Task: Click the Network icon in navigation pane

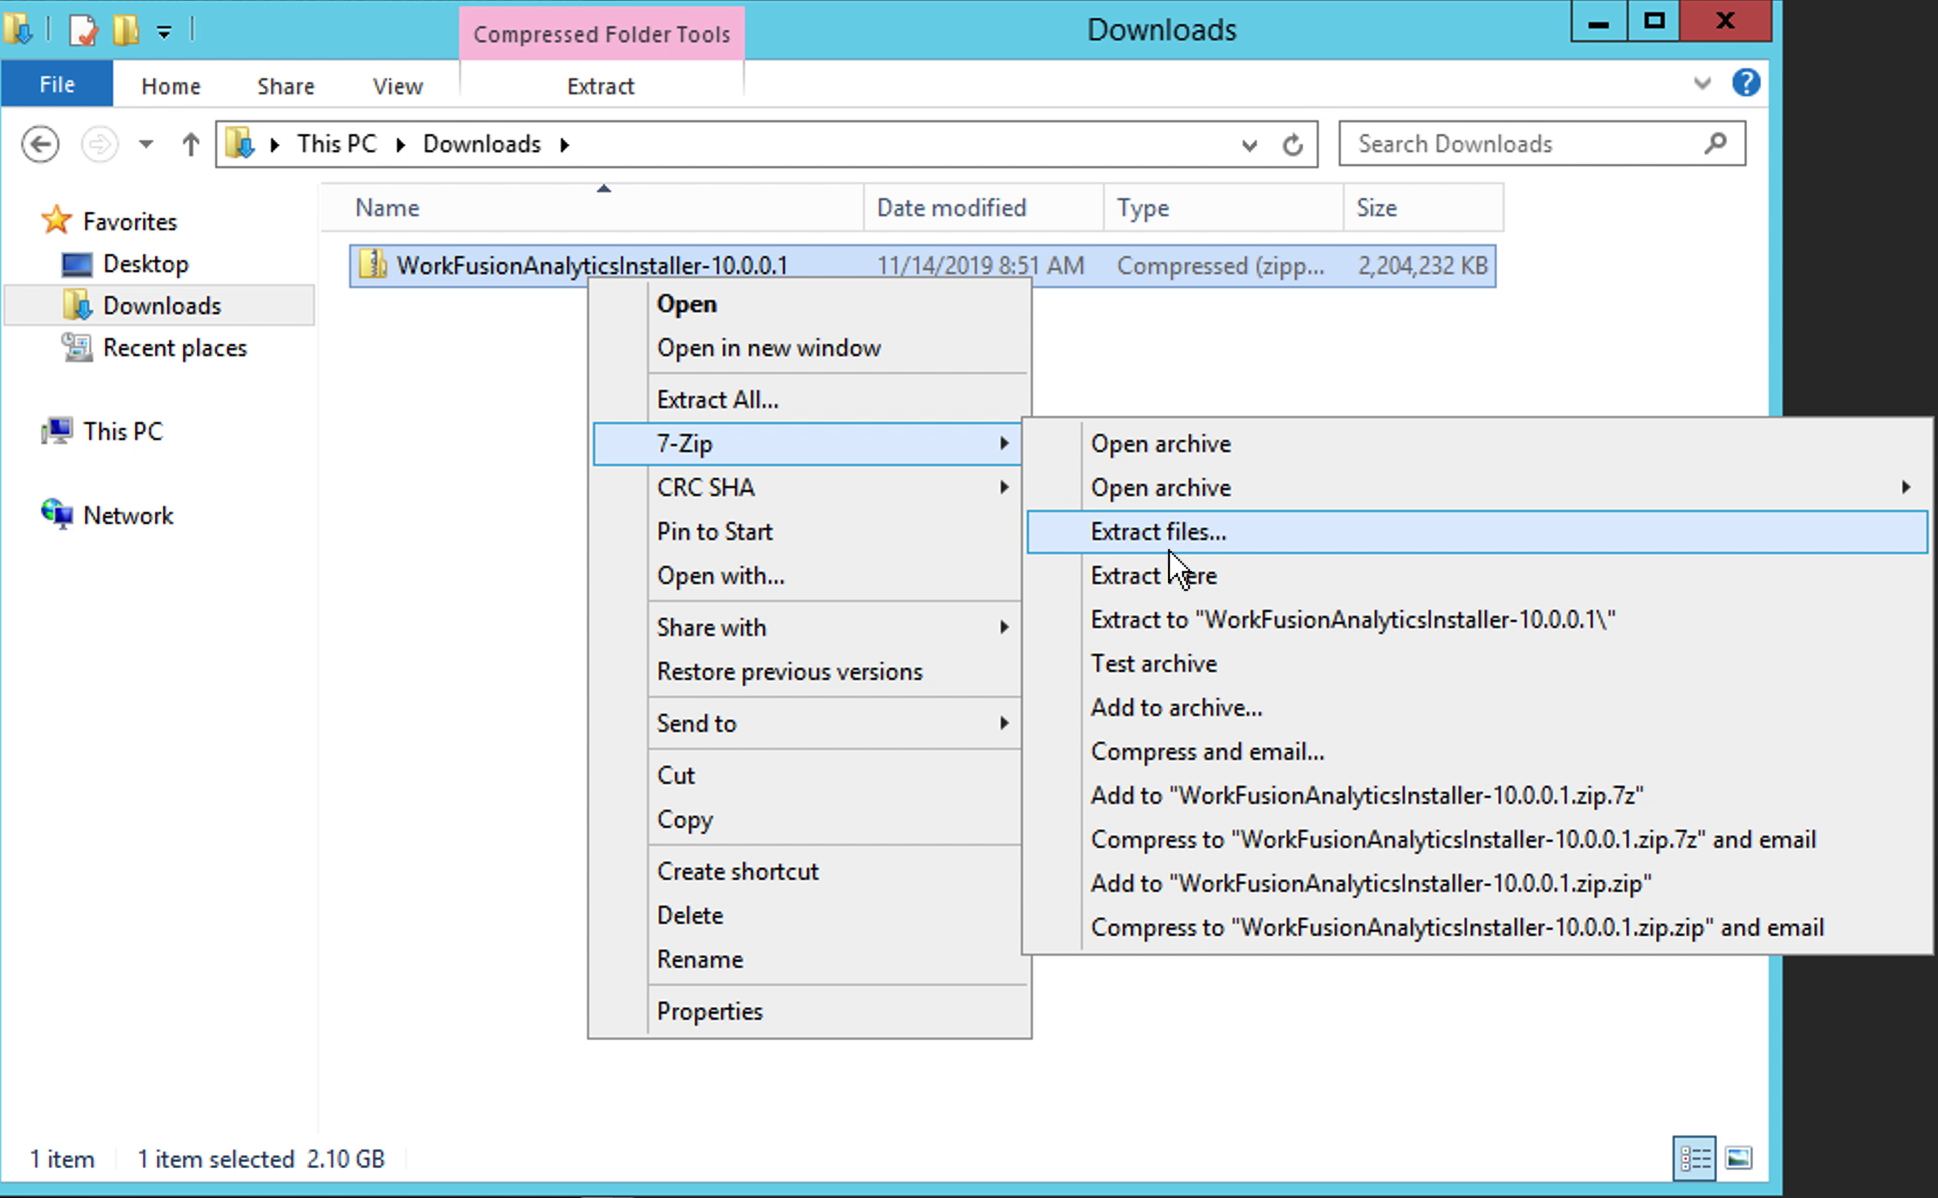Action: tap(57, 514)
